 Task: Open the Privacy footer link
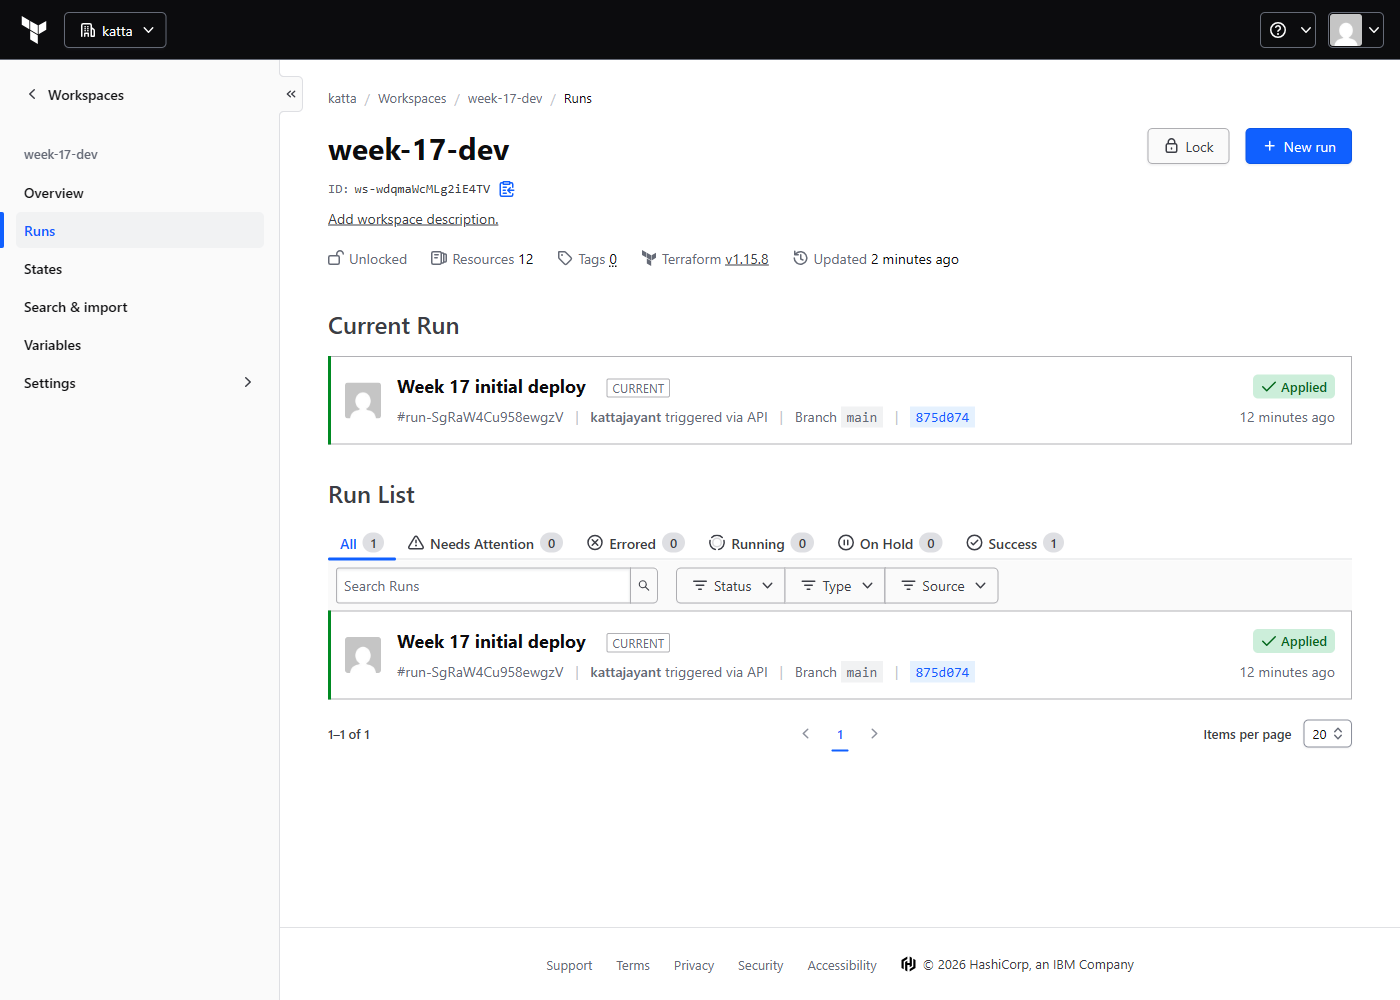click(694, 965)
